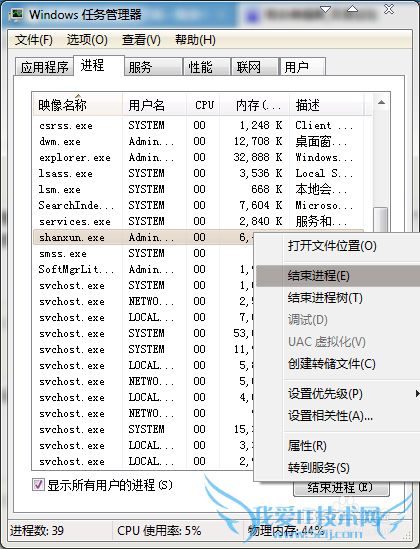Choose 结束进程(E) in context menu
420x549 pixels.
(x=338, y=276)
